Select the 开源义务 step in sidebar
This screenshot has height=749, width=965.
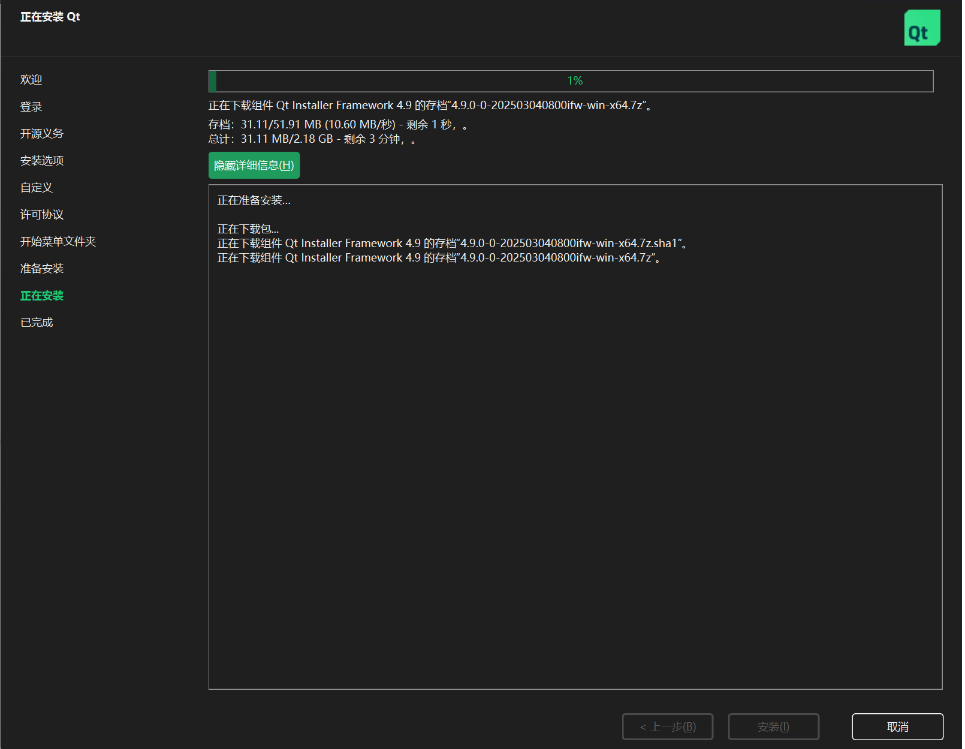point(42,134)
